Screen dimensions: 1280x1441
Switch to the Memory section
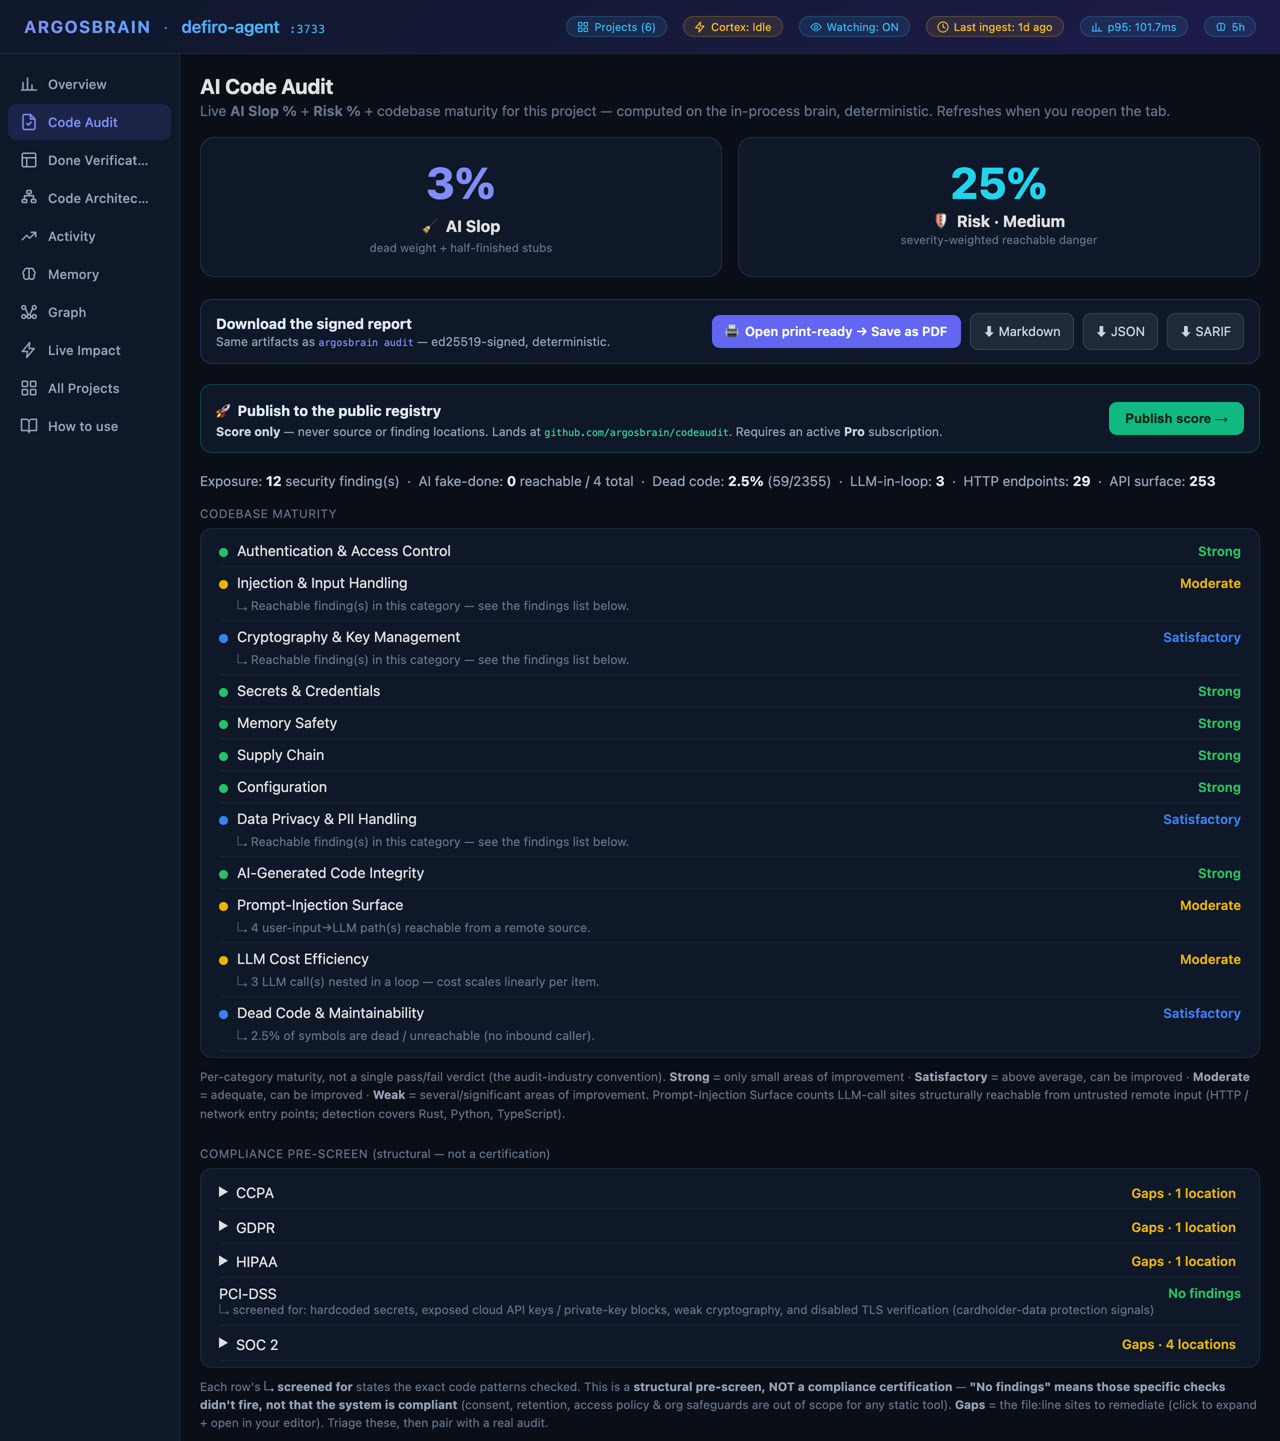[89, 274]
